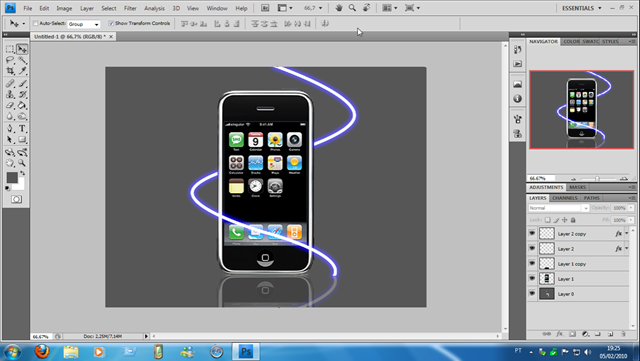640x361 pixels.
Task: Switch to the Channels tab
Action: coord(565,198)
